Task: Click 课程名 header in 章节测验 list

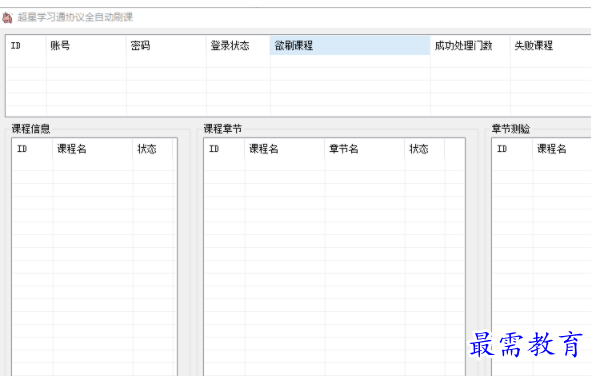Action: pyautogui.click(x=562, y=149)
